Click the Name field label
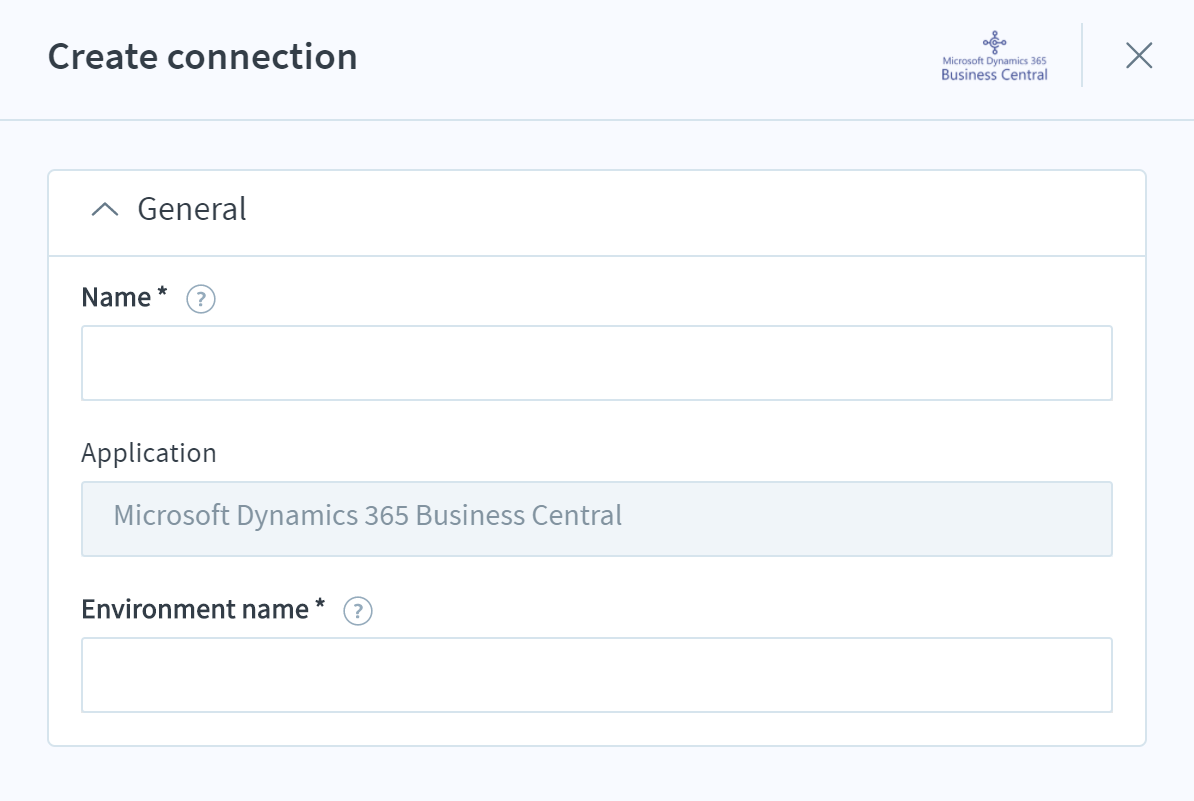 124,297
